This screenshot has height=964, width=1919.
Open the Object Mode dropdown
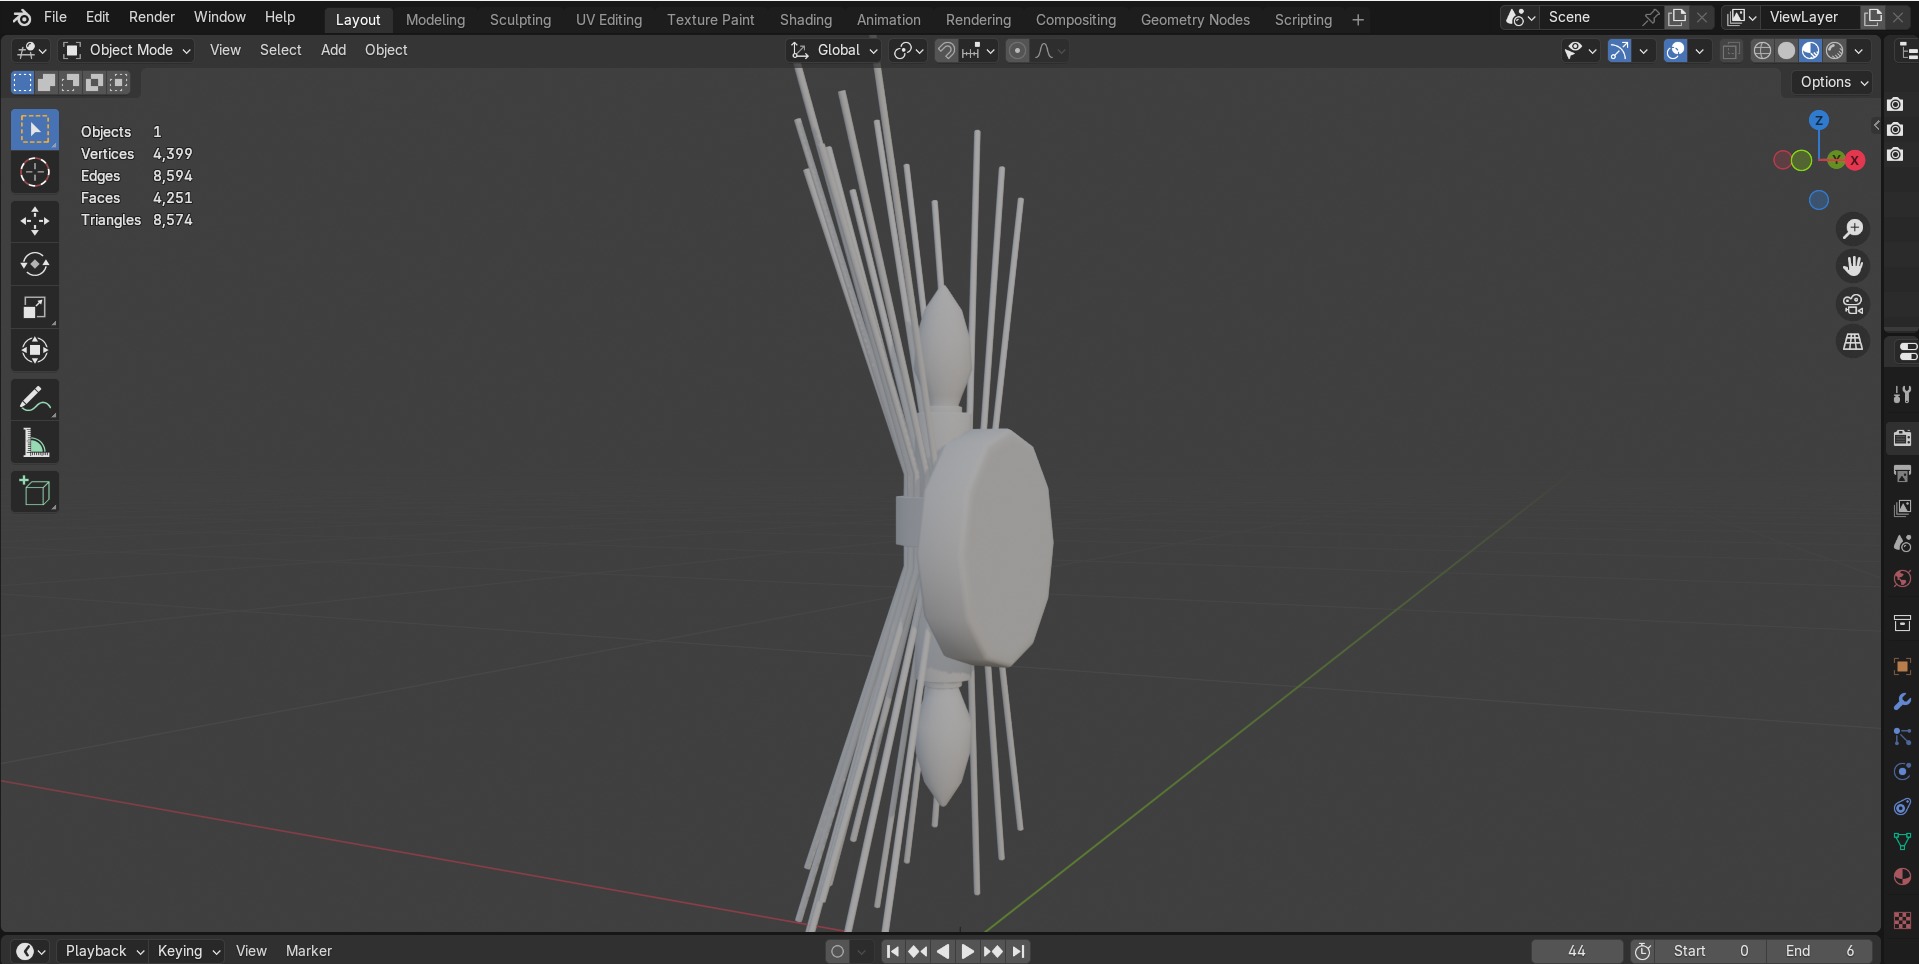126,50
